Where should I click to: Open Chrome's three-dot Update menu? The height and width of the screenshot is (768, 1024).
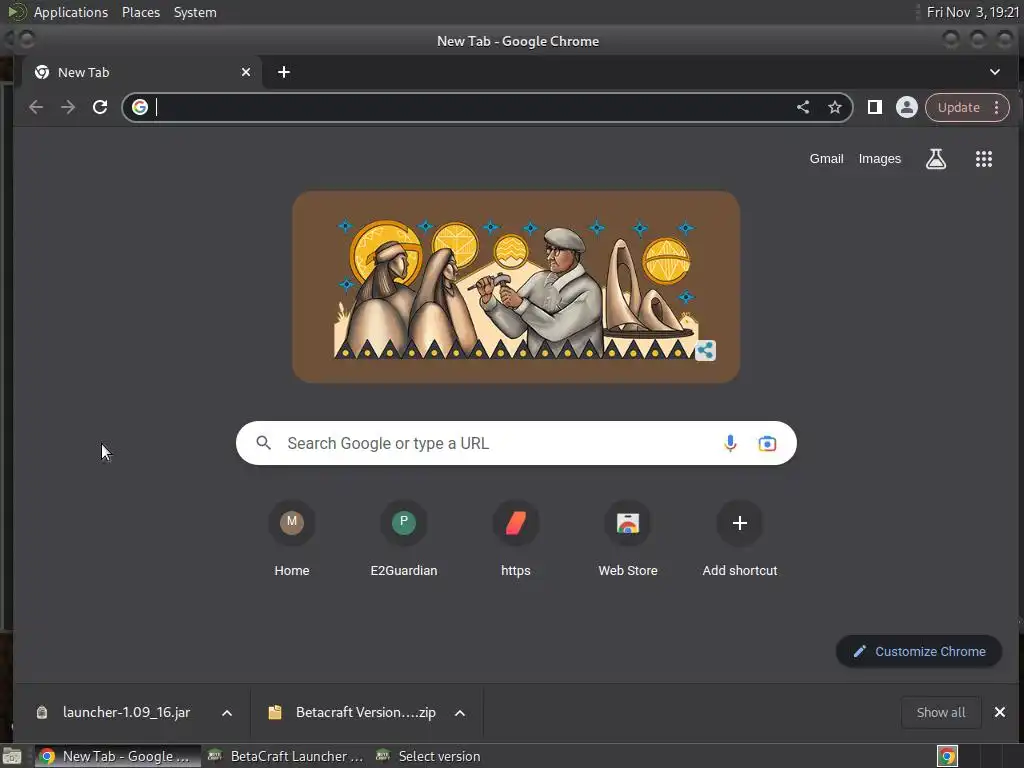coord(997,107)
